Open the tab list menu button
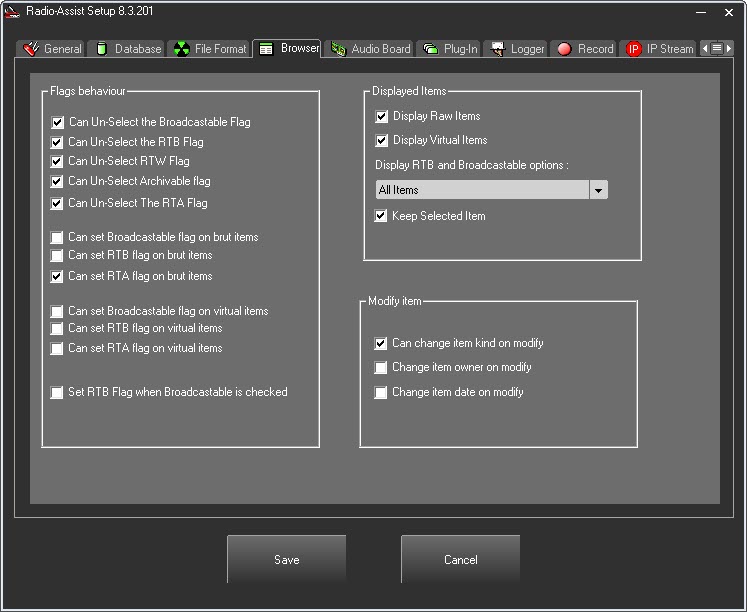 click(x=717, y=48)
